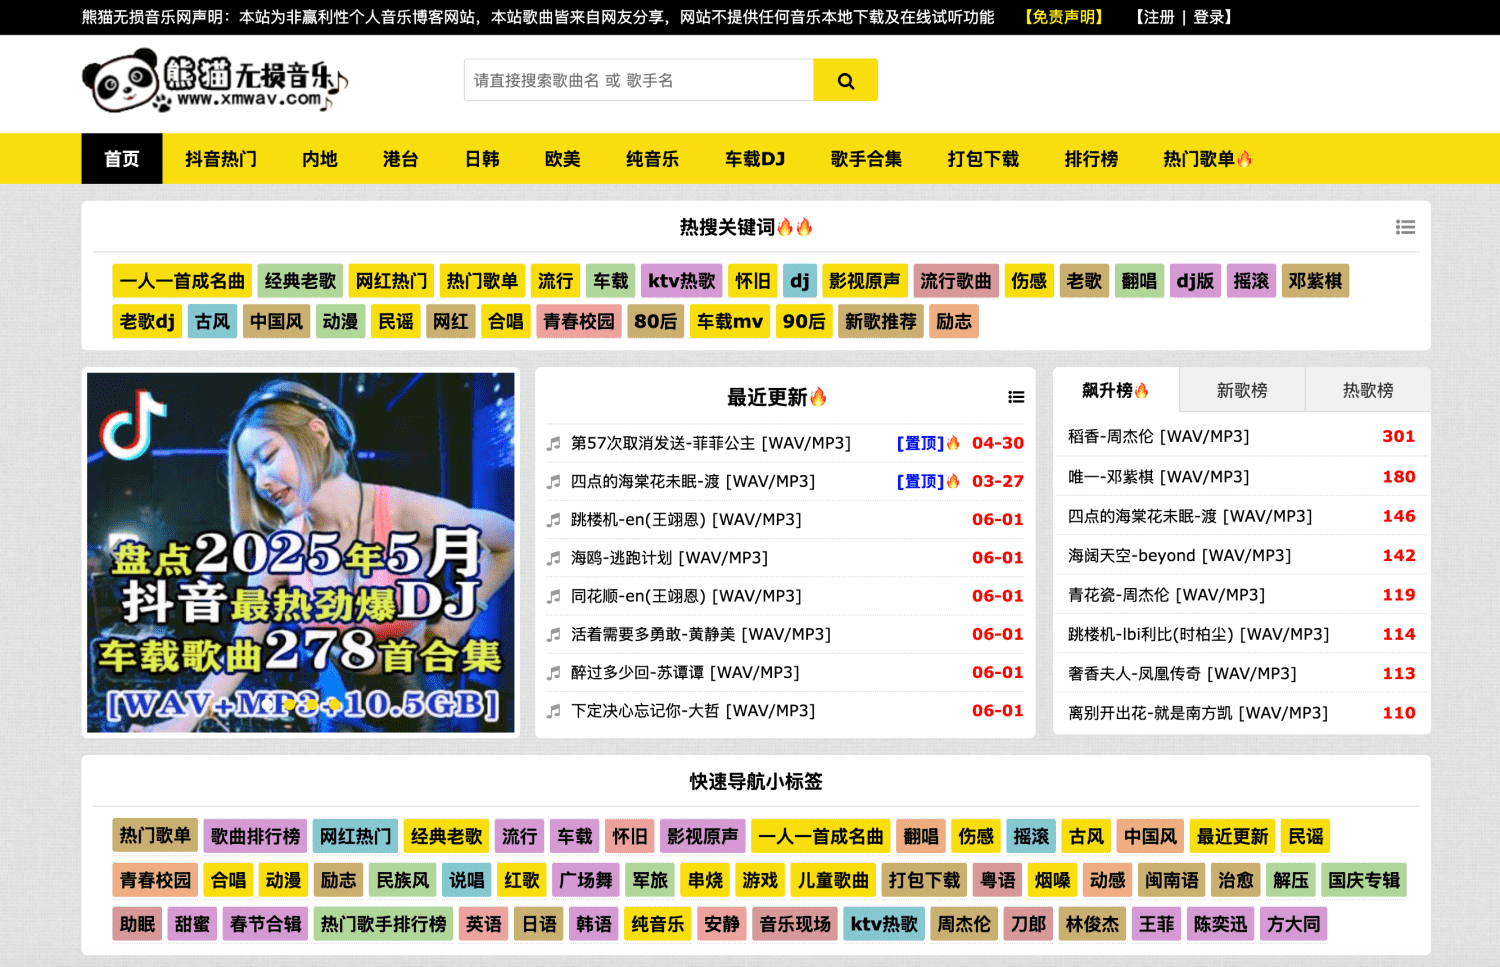Viewport: 1500px width, 967px height.
Task: Click the 周杰伦 quick navigation tag
Action: coord(963,924)
